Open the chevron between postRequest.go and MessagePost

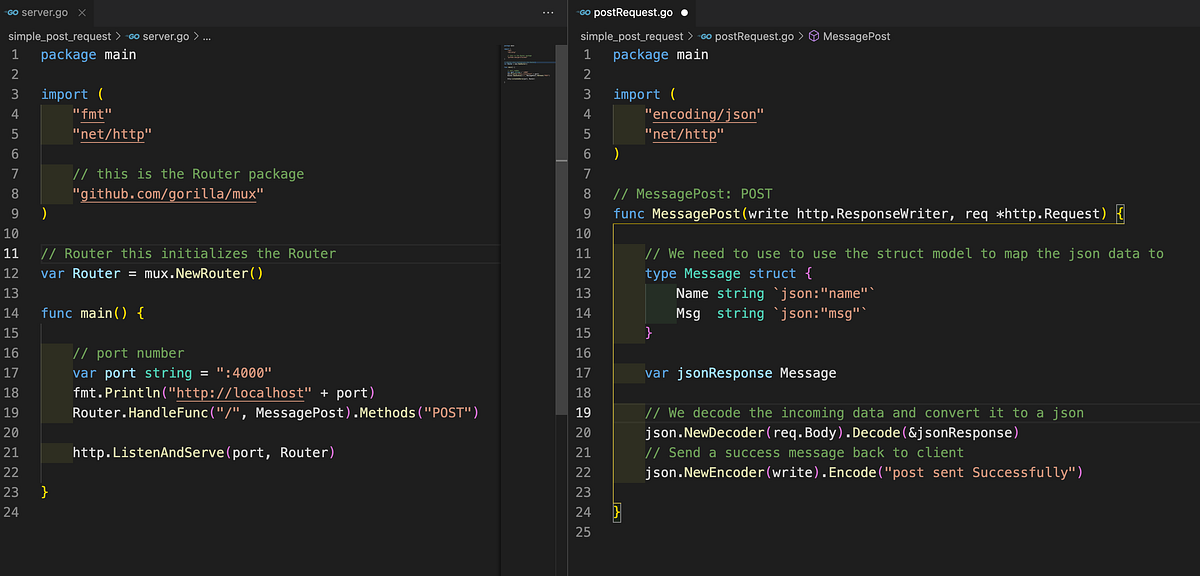click(x=800, y=36)
